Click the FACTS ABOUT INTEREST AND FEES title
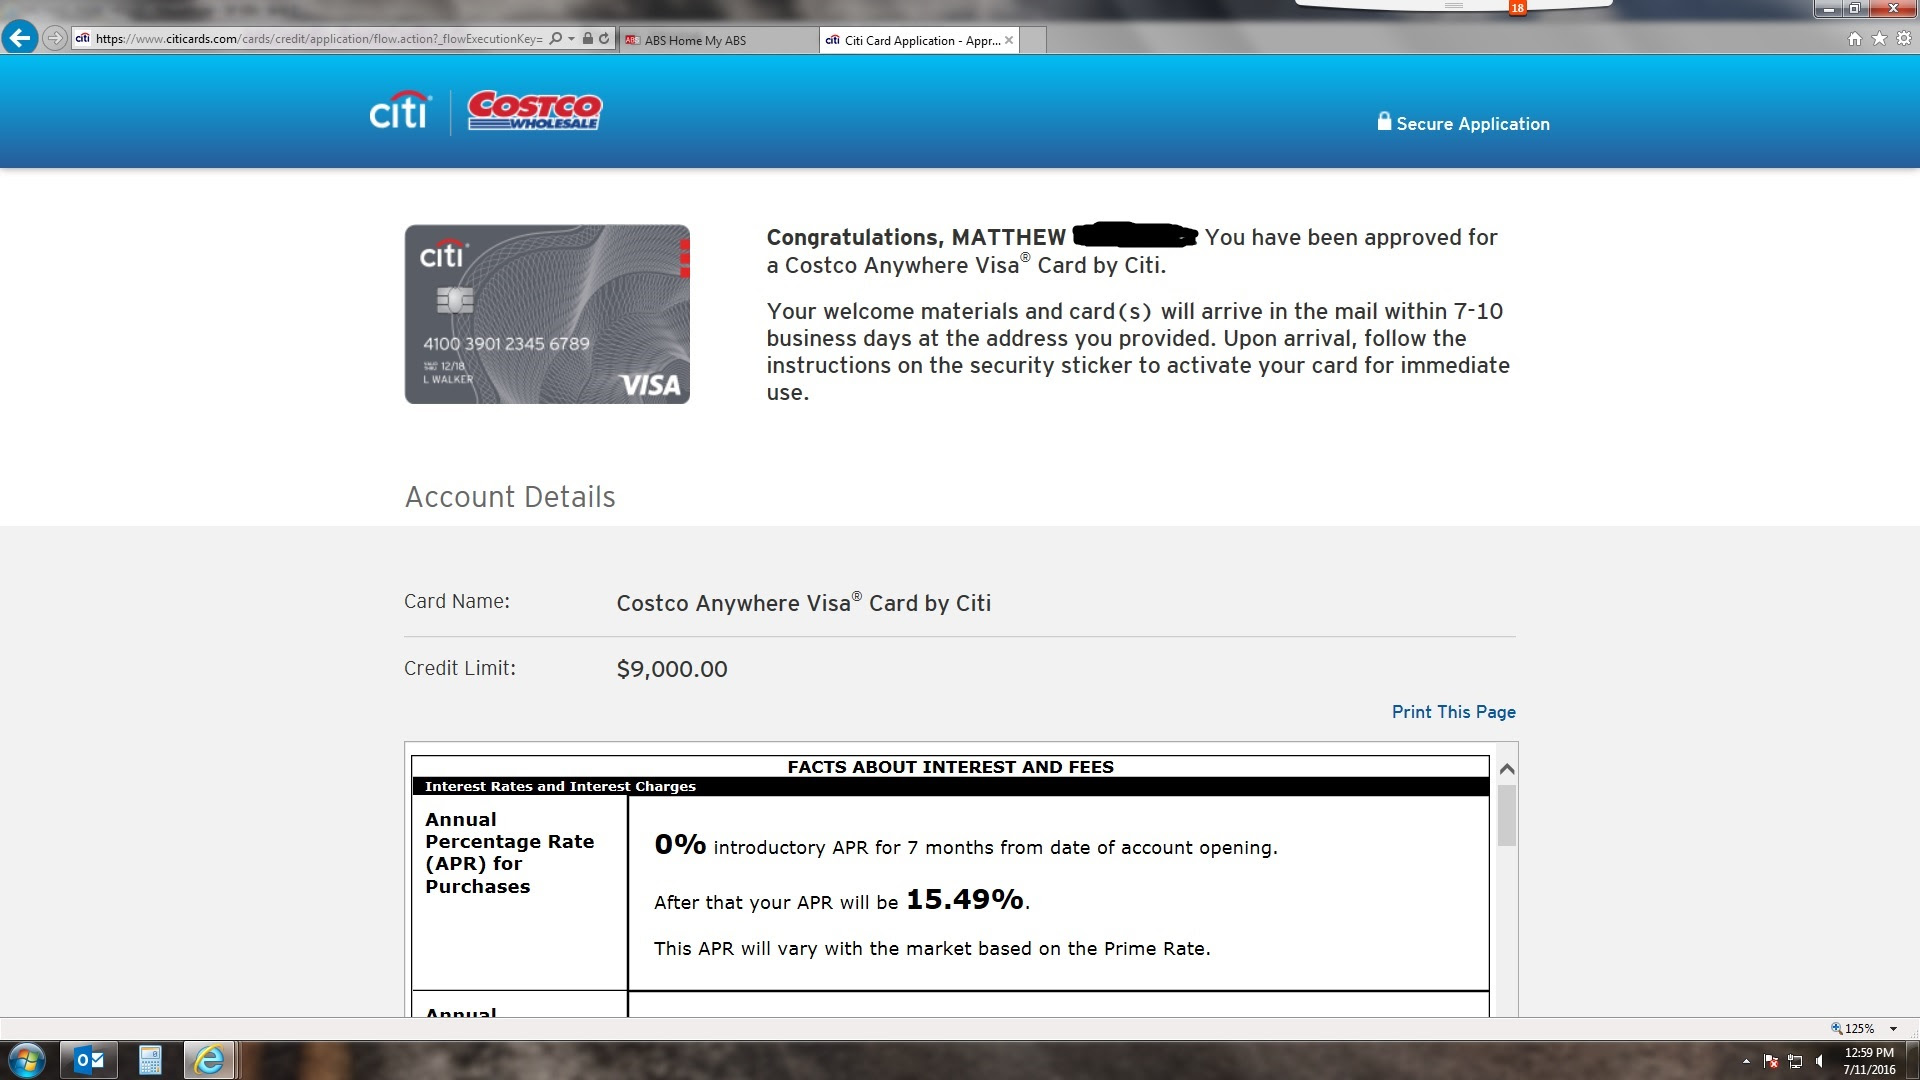The height and width of the screenshot is (1080, 1920). [x=950, y=767]
